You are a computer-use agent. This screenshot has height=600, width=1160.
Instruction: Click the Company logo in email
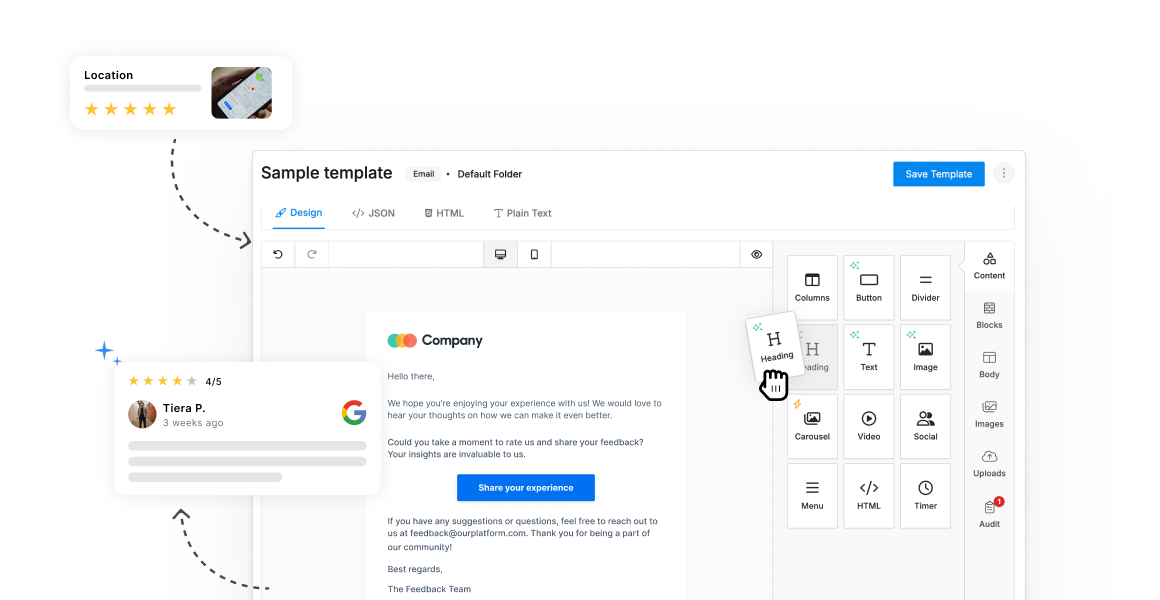pos(435,340)
